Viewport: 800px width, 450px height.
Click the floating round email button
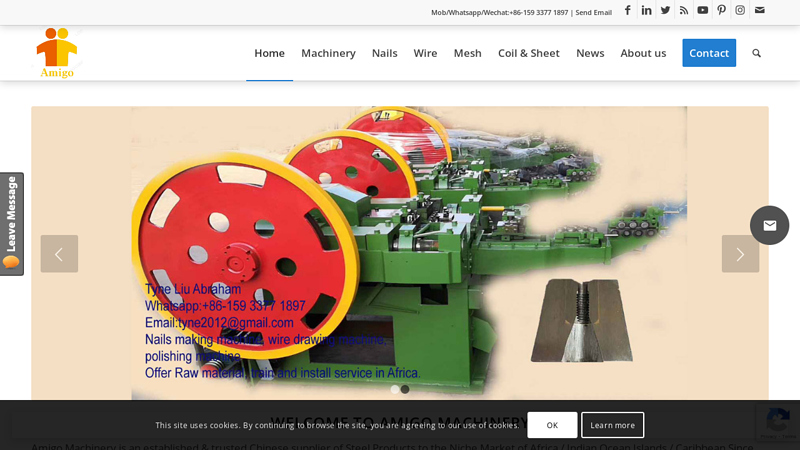point(769,226)
